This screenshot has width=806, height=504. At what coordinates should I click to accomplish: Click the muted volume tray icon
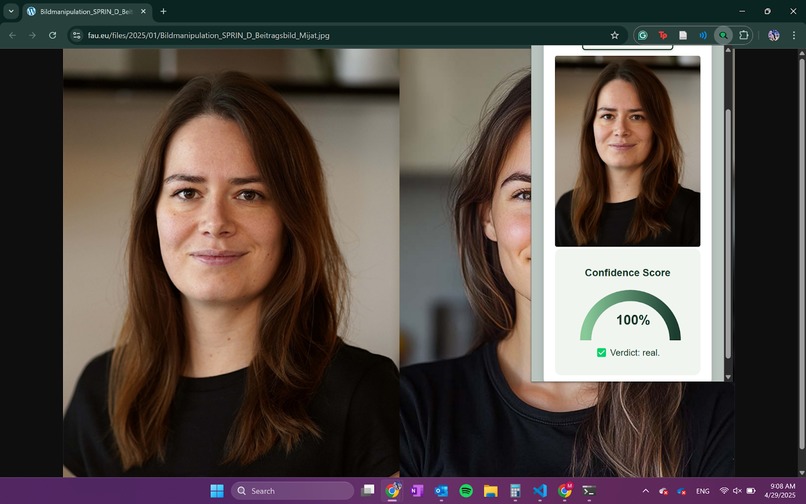coord(737,491)
